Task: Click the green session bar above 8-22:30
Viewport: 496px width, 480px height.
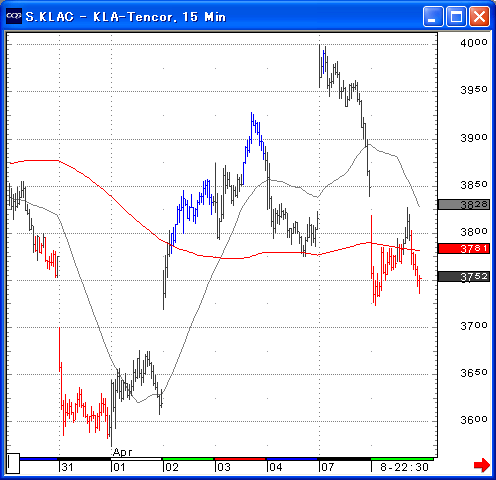Action: click(x=402, y=459)
